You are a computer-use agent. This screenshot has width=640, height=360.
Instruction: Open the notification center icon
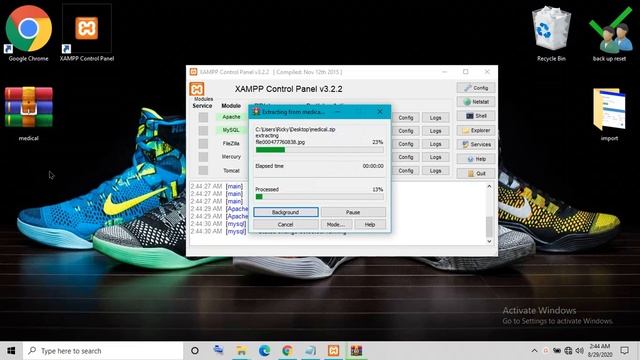(624, 351)
